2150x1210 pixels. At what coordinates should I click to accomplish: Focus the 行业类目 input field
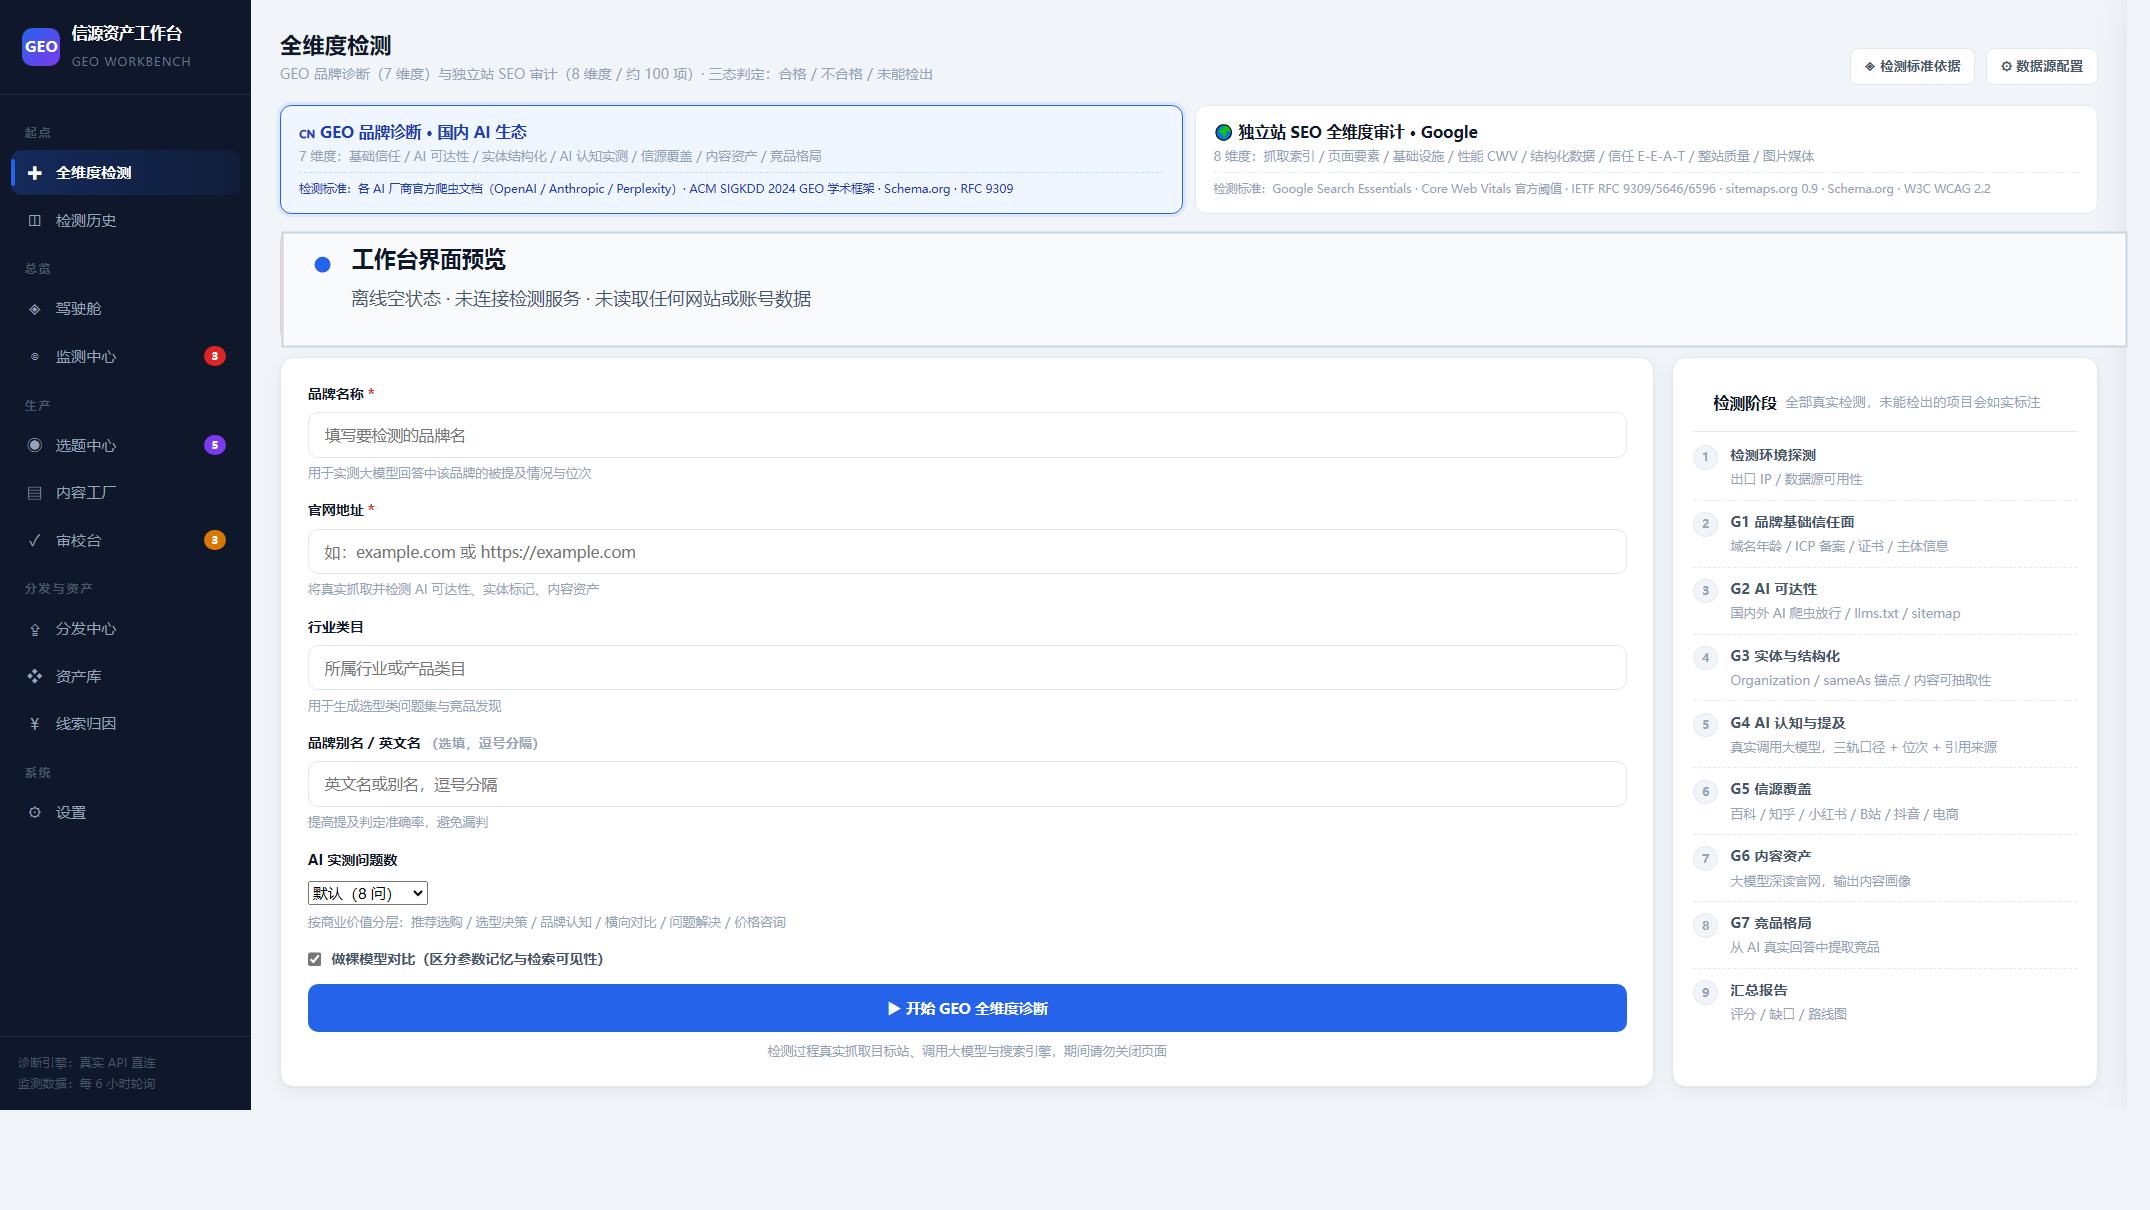click(x=967, y=668)
